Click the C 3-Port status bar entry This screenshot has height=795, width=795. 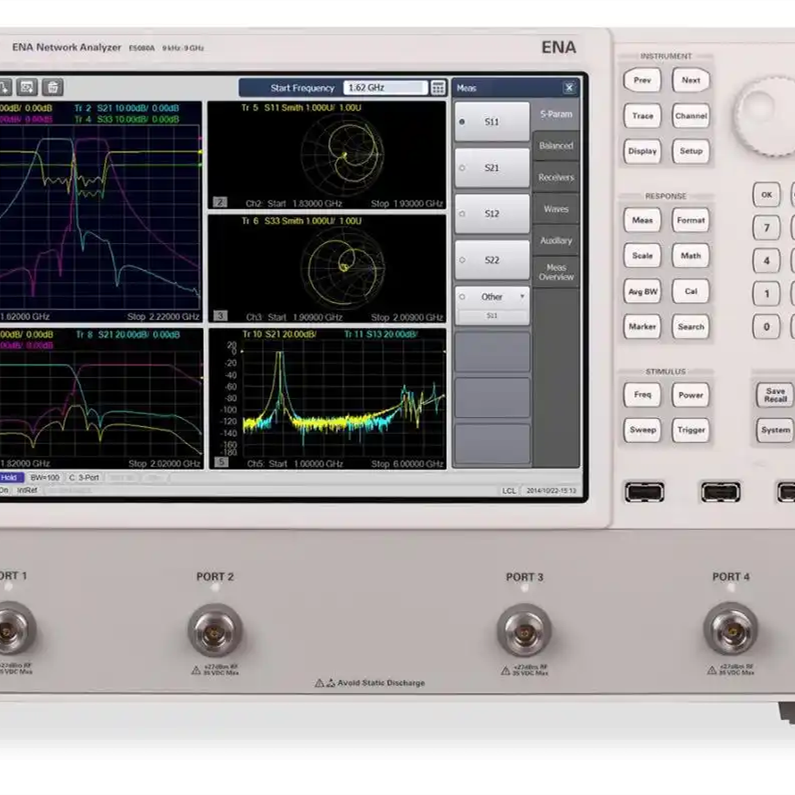point(84,478)
